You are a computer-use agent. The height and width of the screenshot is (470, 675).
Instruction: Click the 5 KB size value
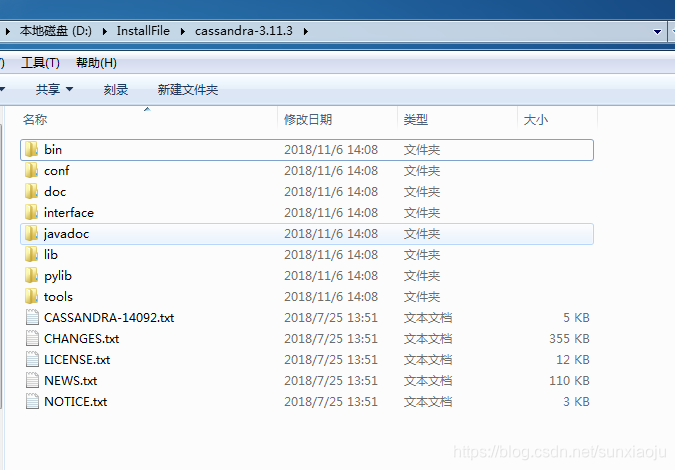576,318
